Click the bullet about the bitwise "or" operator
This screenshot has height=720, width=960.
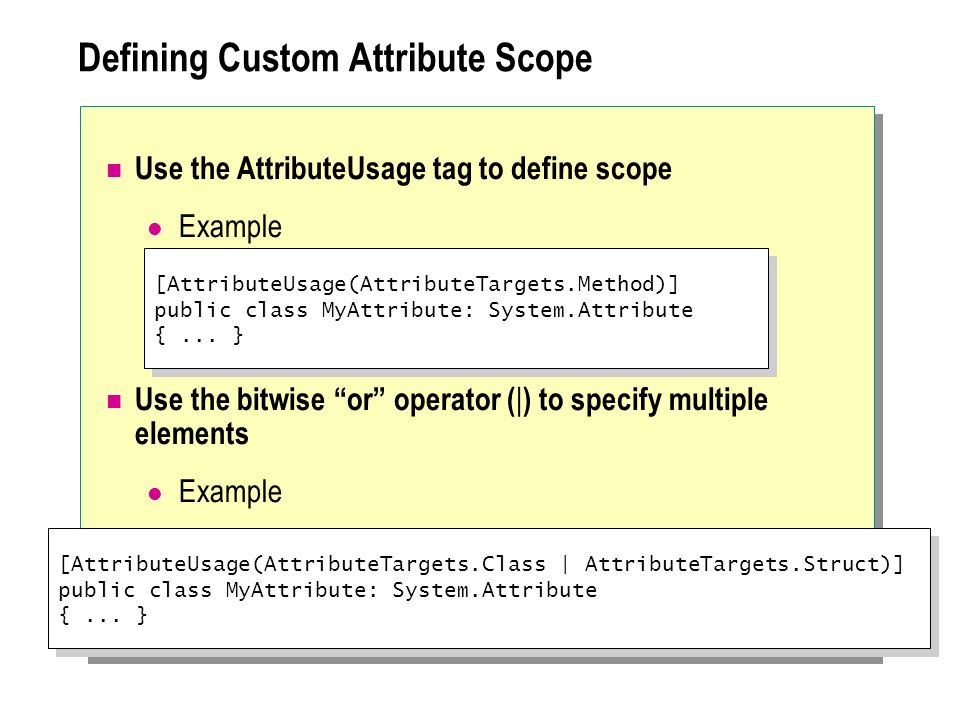pyautogui.click(x=451, y=416)
